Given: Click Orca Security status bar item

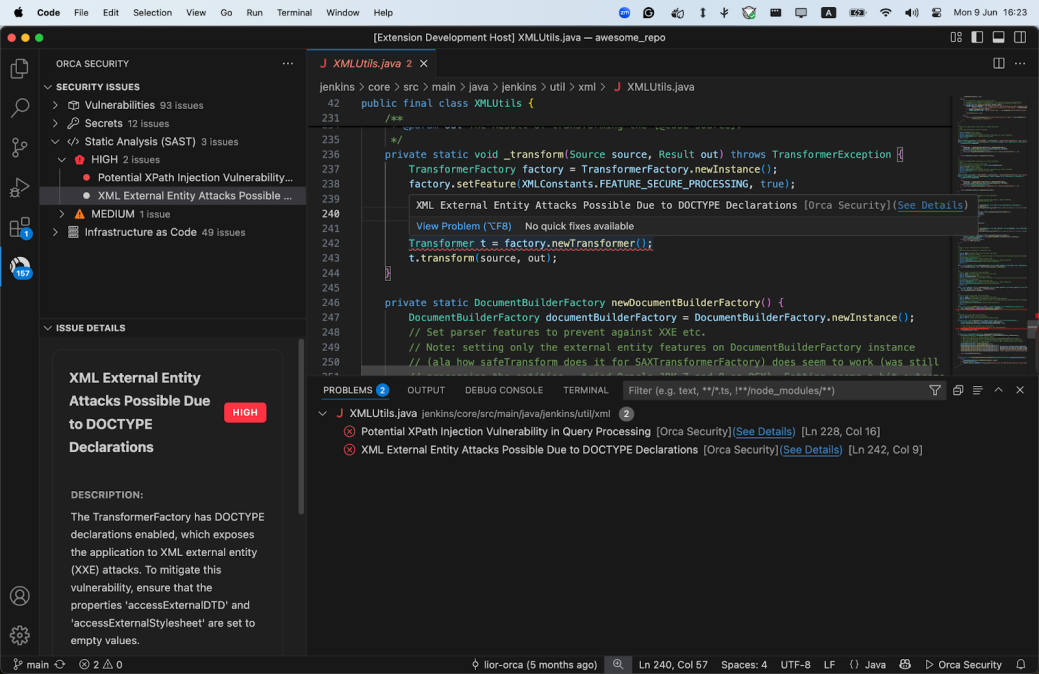Looking at the screenshot, I should coord(963,664).
